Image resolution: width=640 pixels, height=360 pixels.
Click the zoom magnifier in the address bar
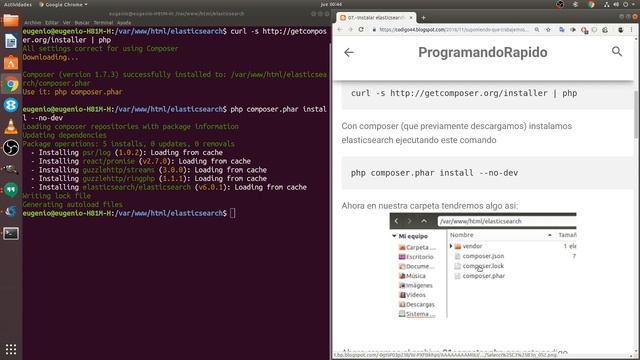pos(537,30)
